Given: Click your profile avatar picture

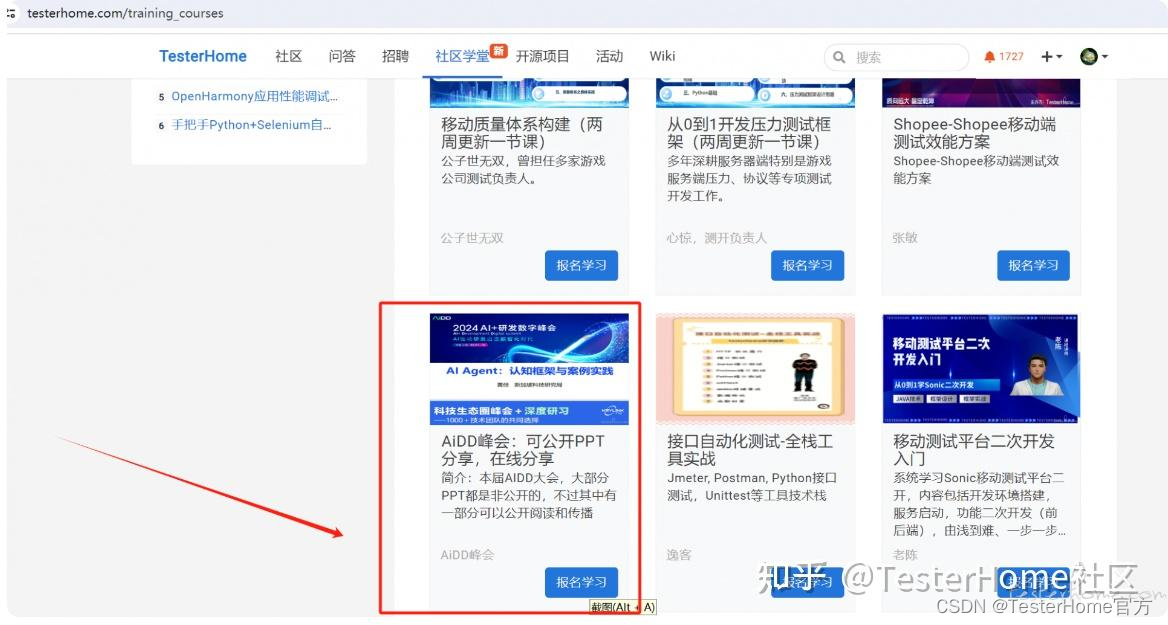Looking at the screenshot, I should pyautogui.click(x=1088, y=57).
